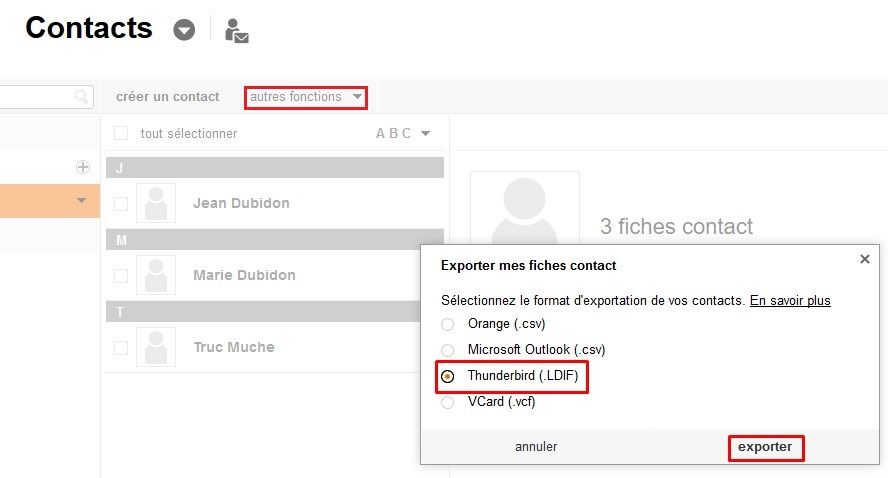Tick the checkbox next to Marie Dubidon
The image size is (888, 478).
pos(121,275)
